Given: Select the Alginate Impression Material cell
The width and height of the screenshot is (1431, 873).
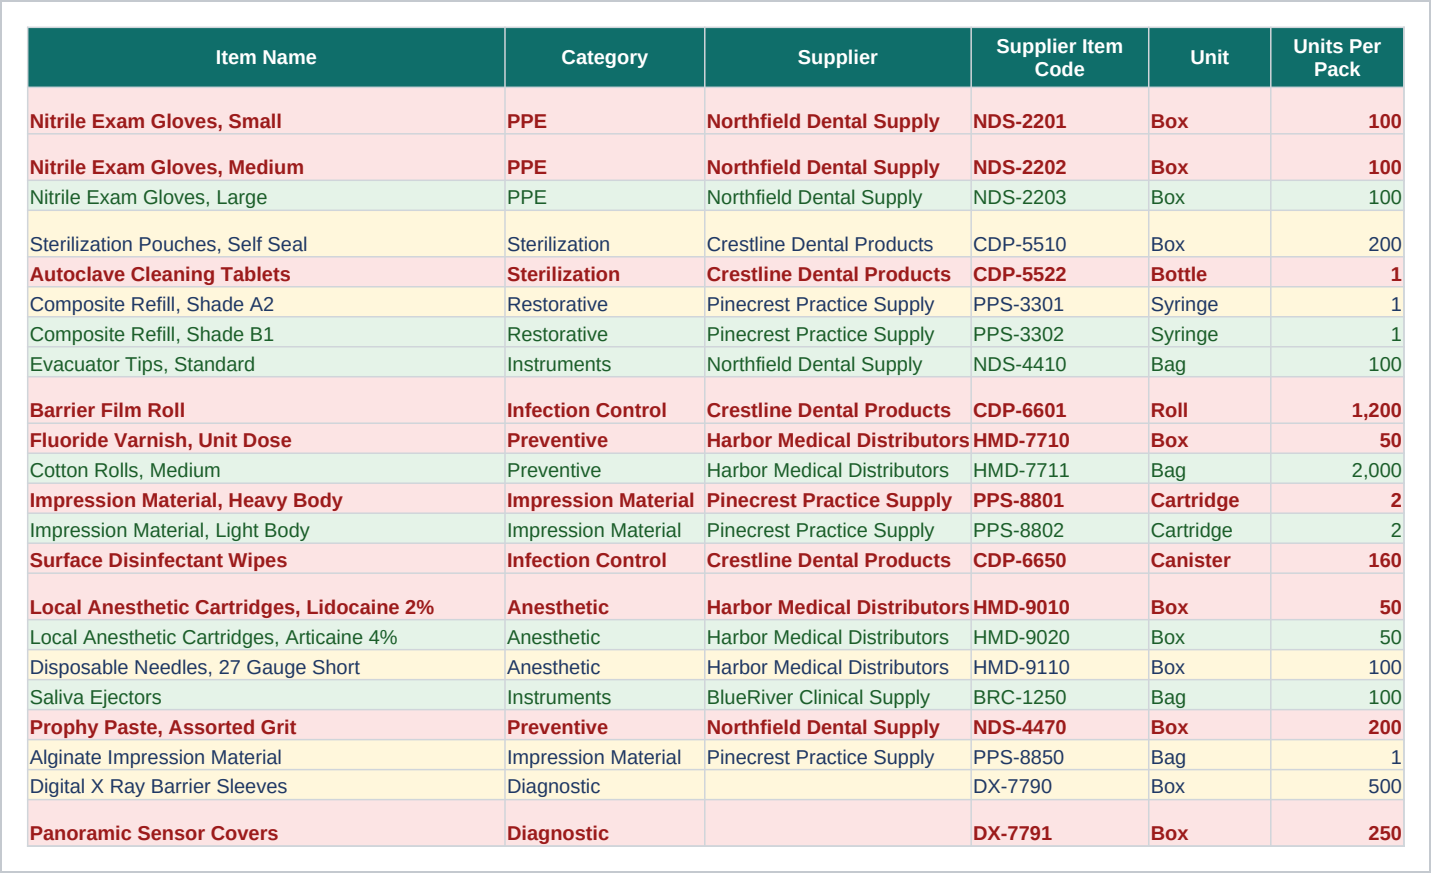Looking at the screenshot, I should tap(266, 757).
